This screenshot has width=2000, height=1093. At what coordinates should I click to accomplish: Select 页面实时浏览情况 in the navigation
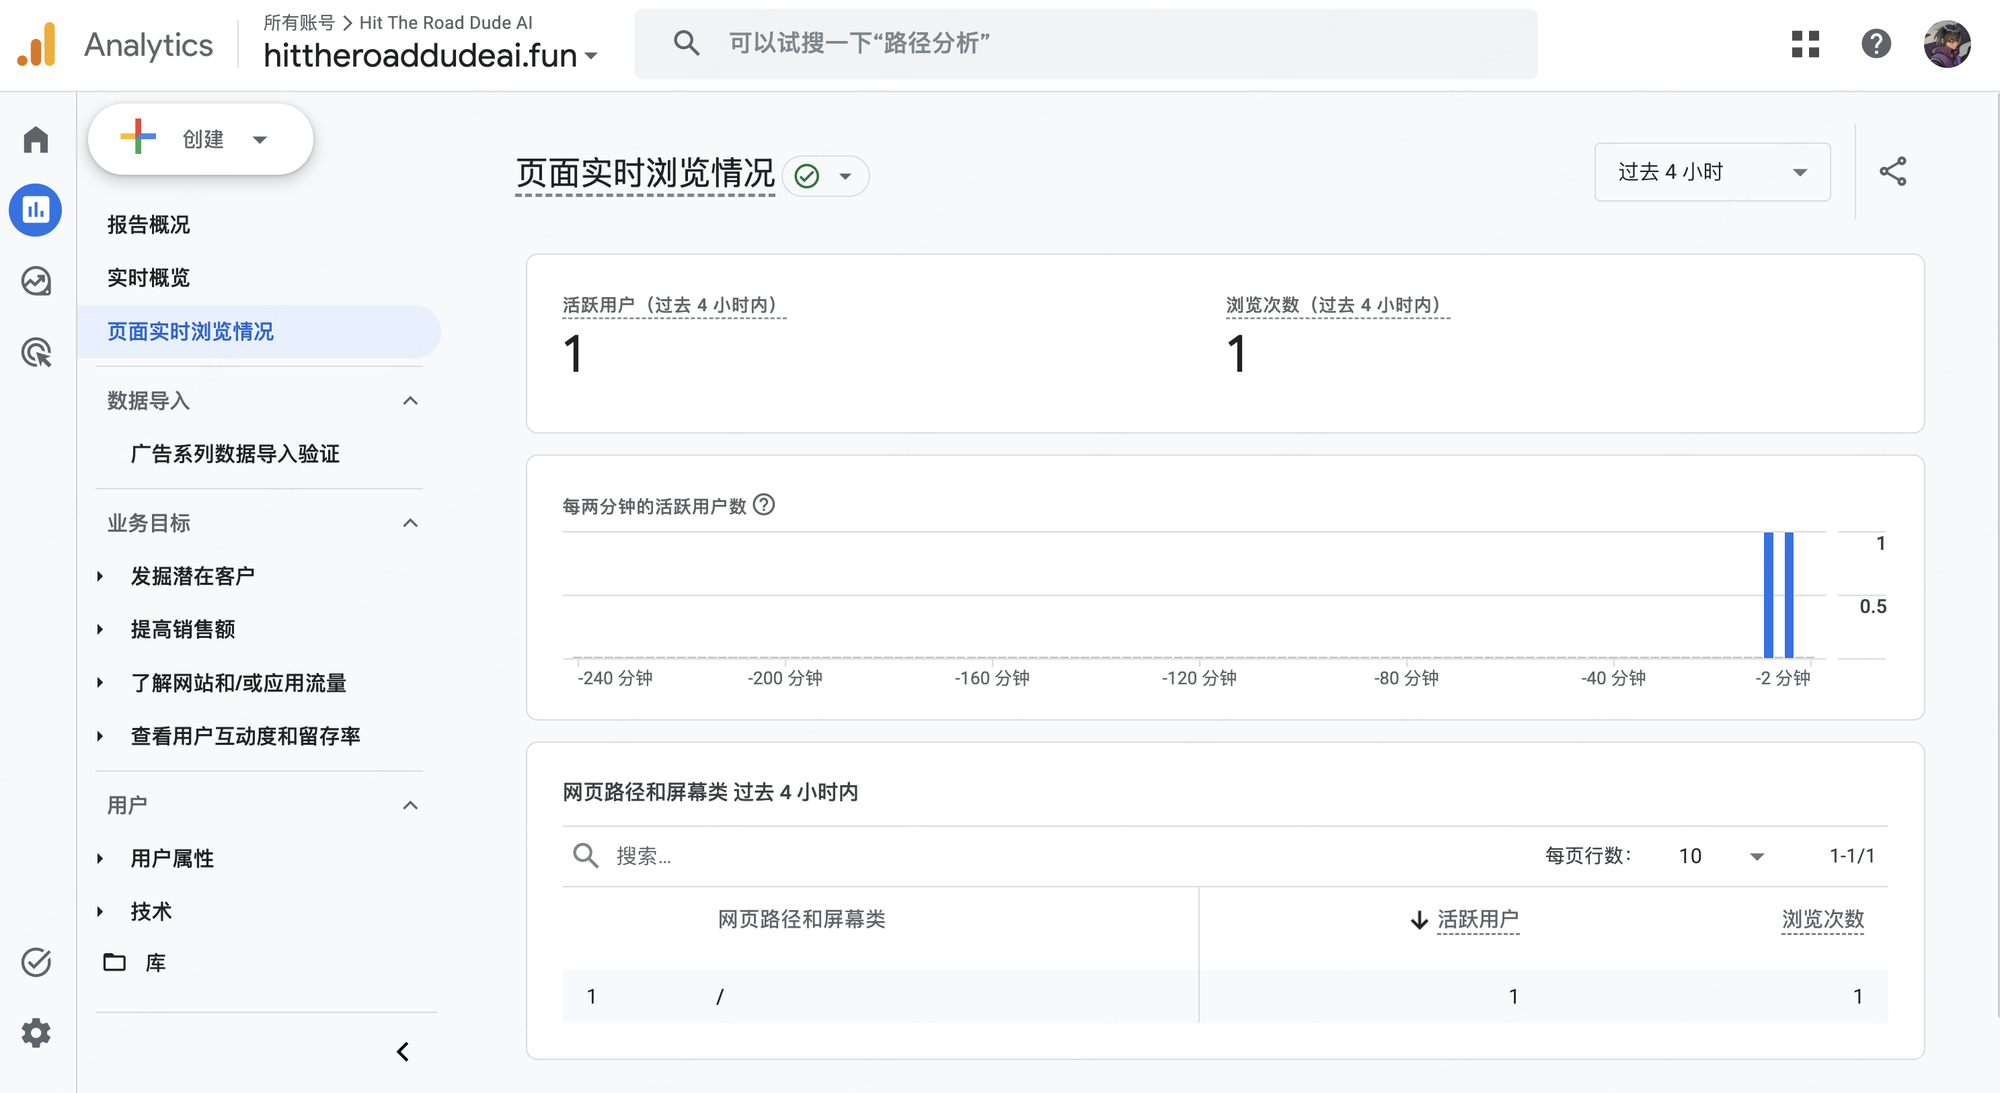[258, 331]
